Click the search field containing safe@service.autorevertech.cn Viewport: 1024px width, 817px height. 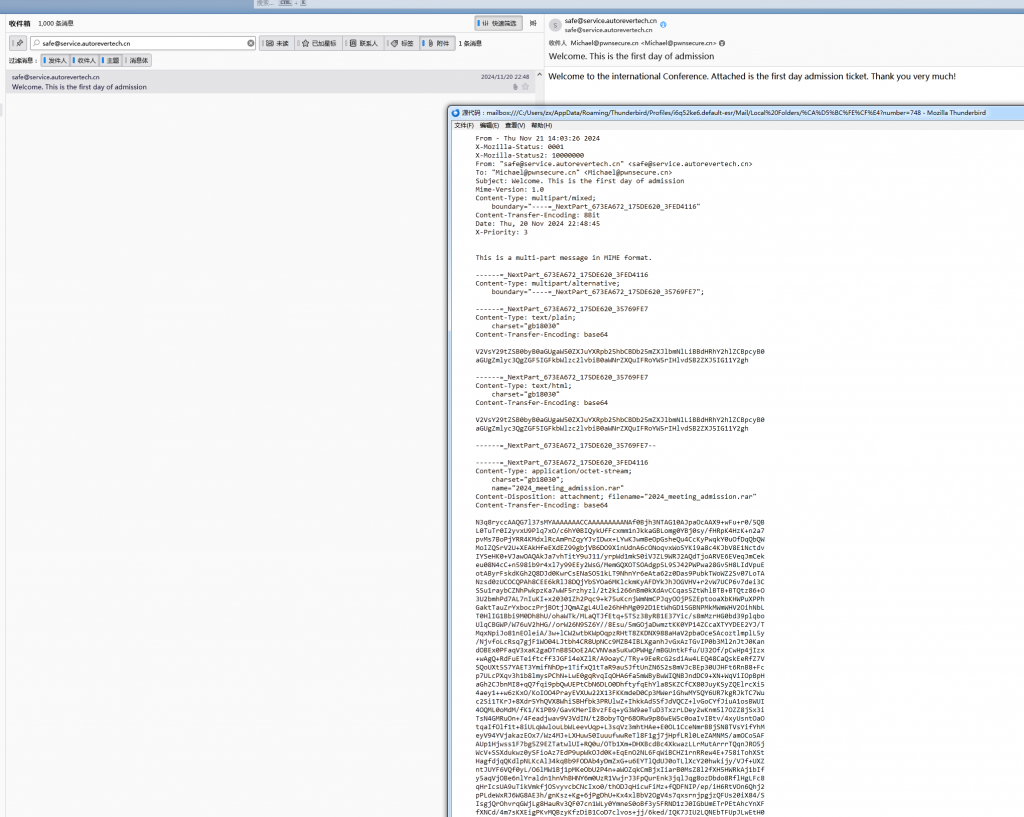[x=143, y=43]
